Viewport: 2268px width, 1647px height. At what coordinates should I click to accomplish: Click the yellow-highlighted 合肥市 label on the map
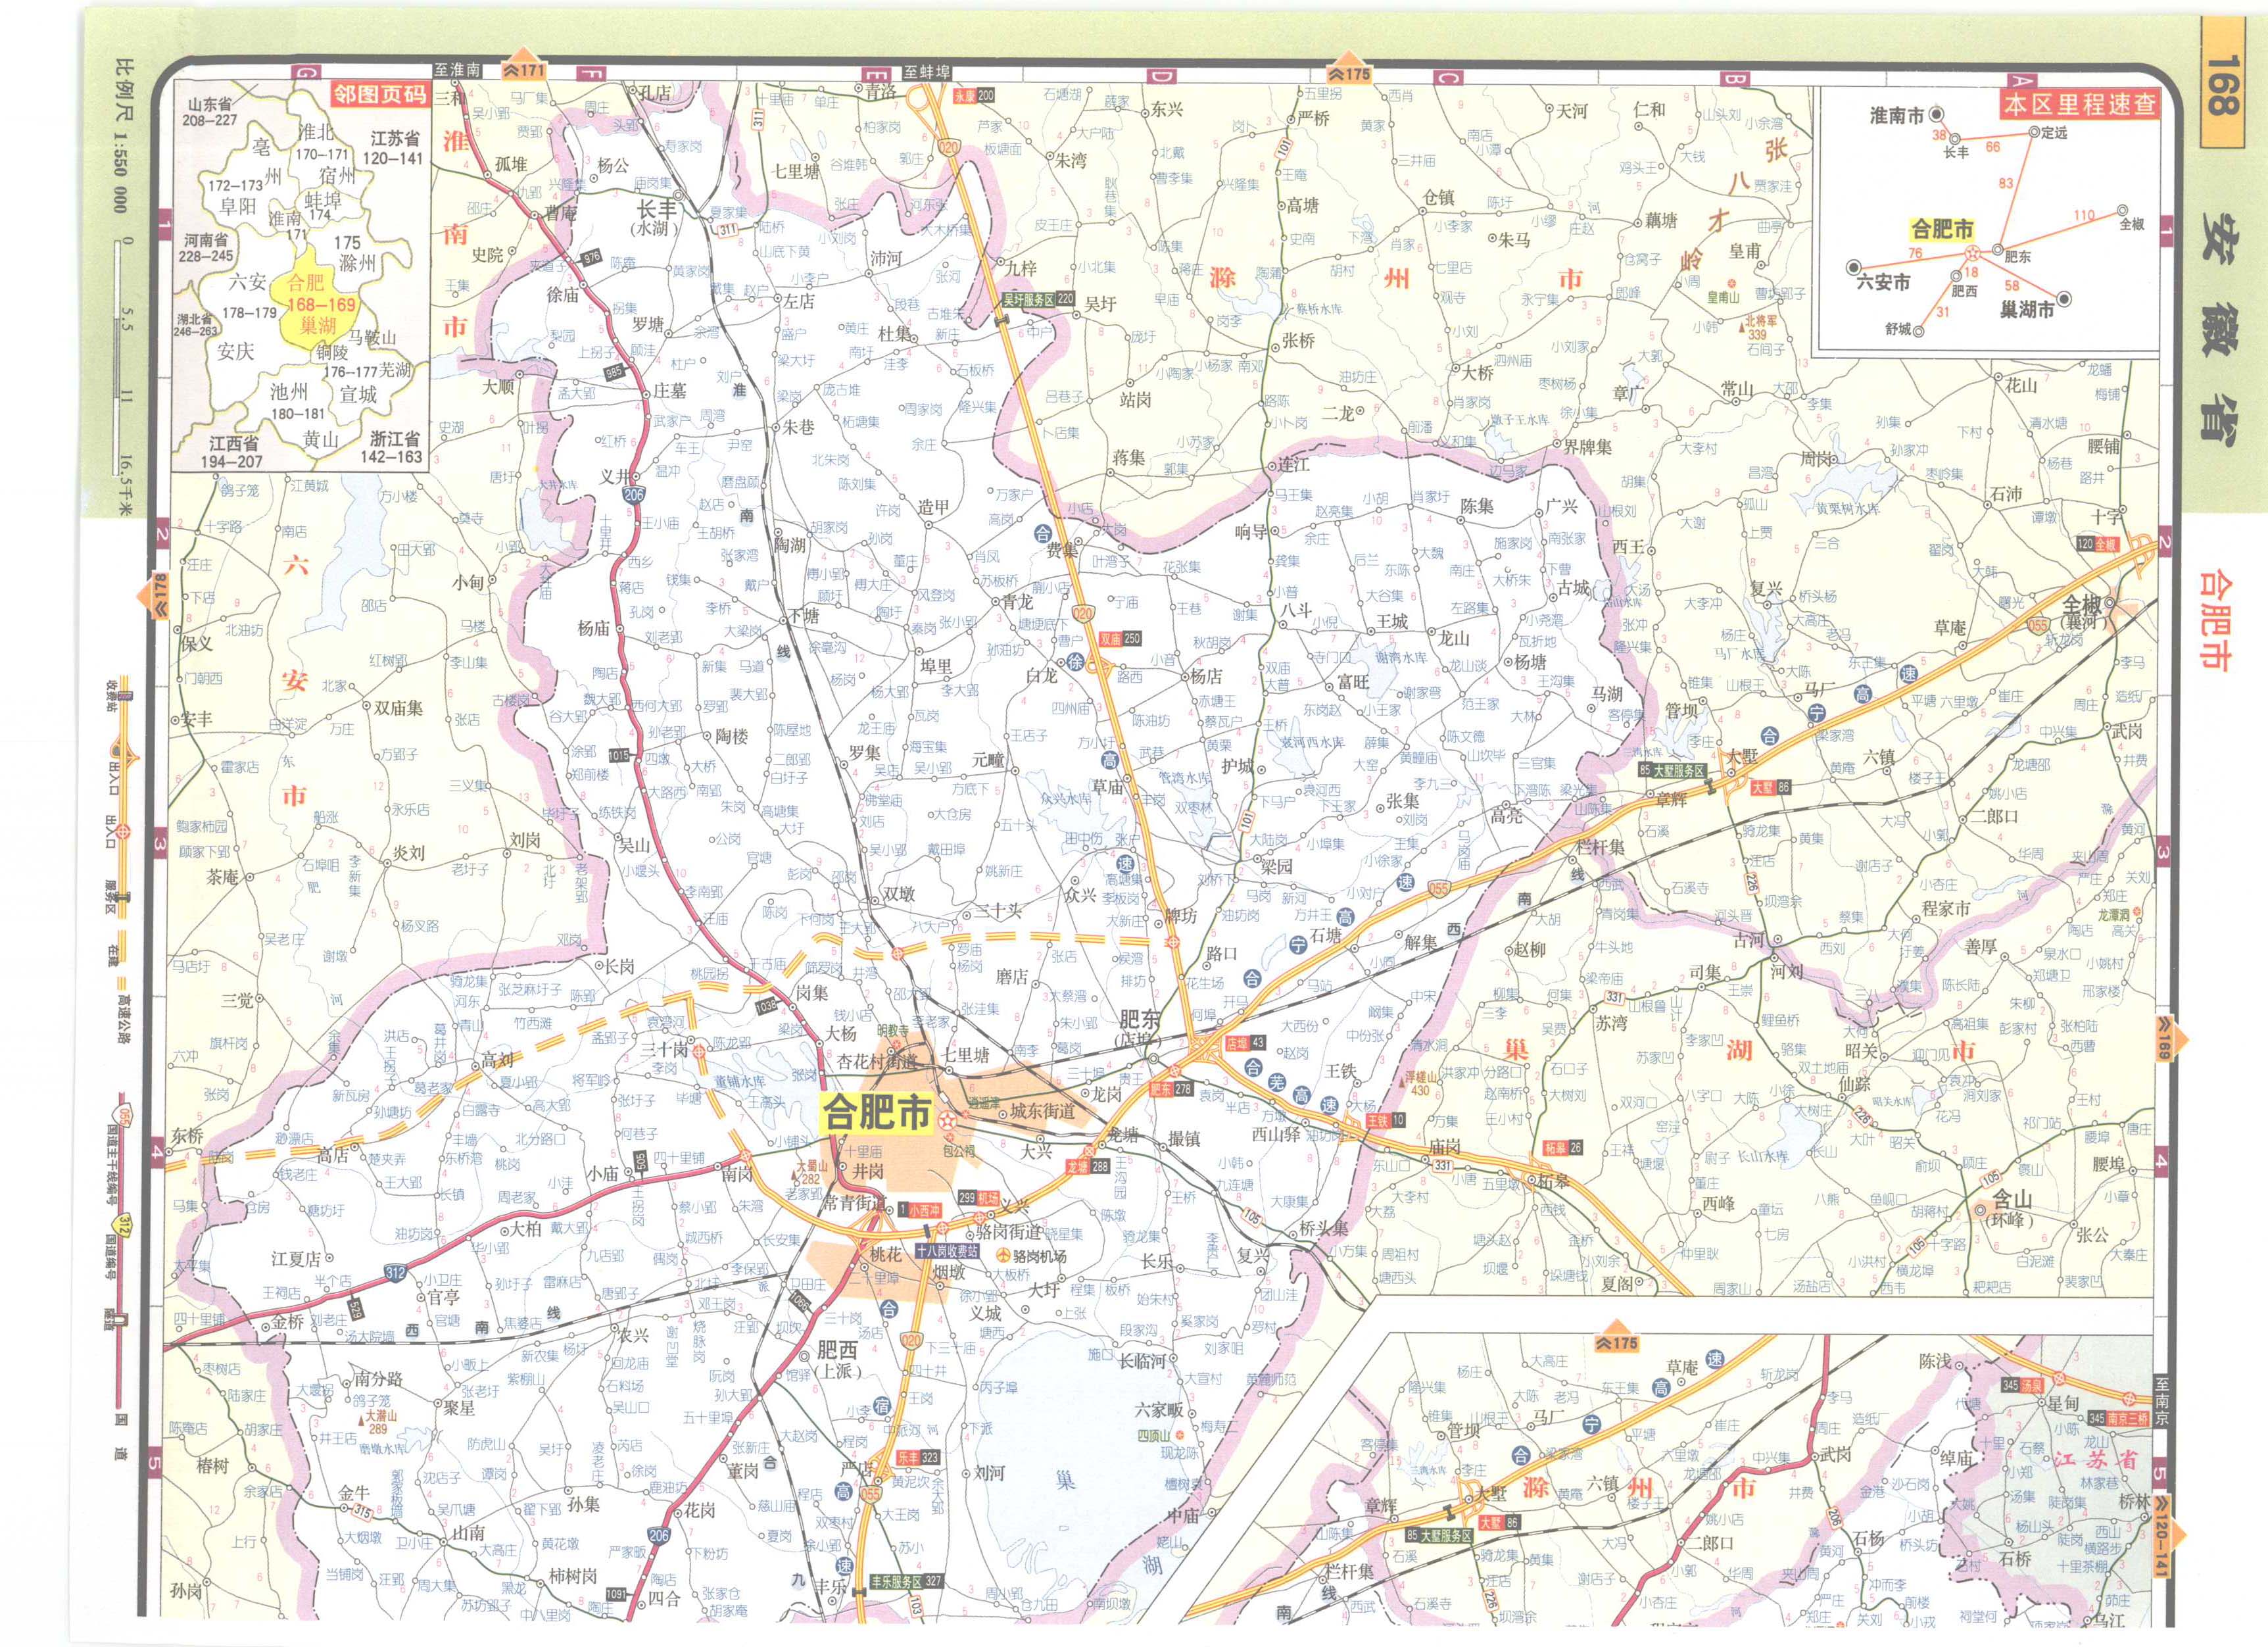click(876, 1113)
